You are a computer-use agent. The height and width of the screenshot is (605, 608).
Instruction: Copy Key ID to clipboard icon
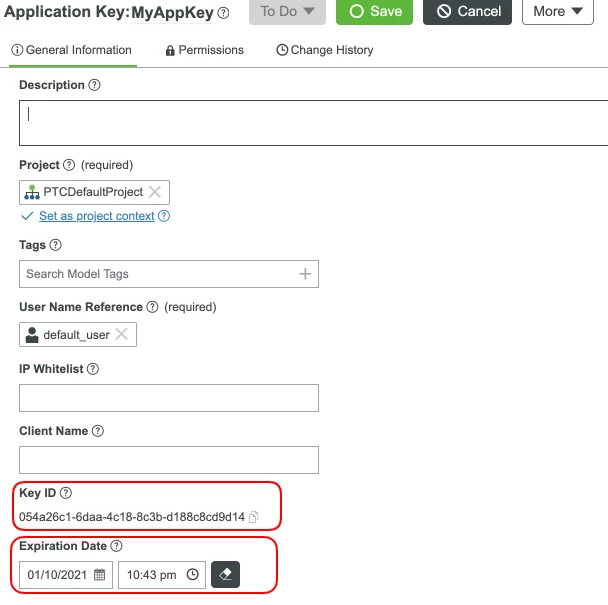pos(253,517)
